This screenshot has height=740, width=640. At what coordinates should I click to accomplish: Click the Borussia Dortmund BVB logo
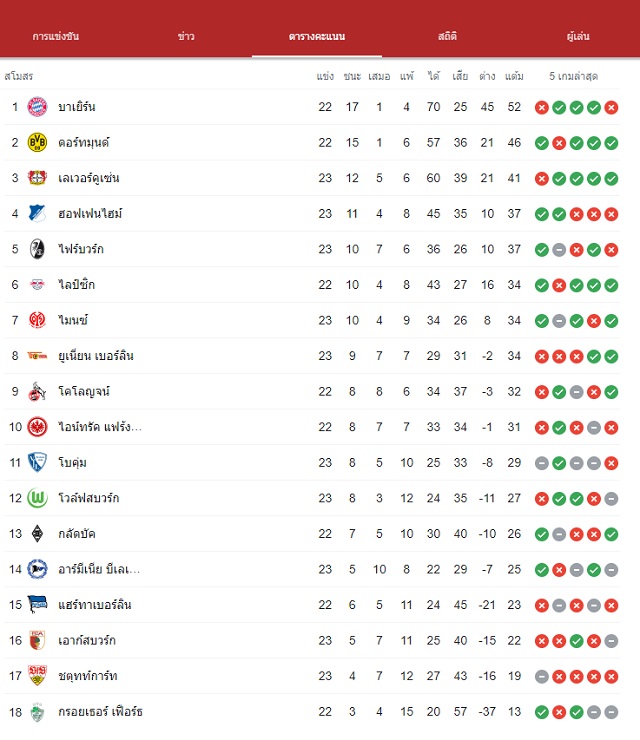point(37,142)
